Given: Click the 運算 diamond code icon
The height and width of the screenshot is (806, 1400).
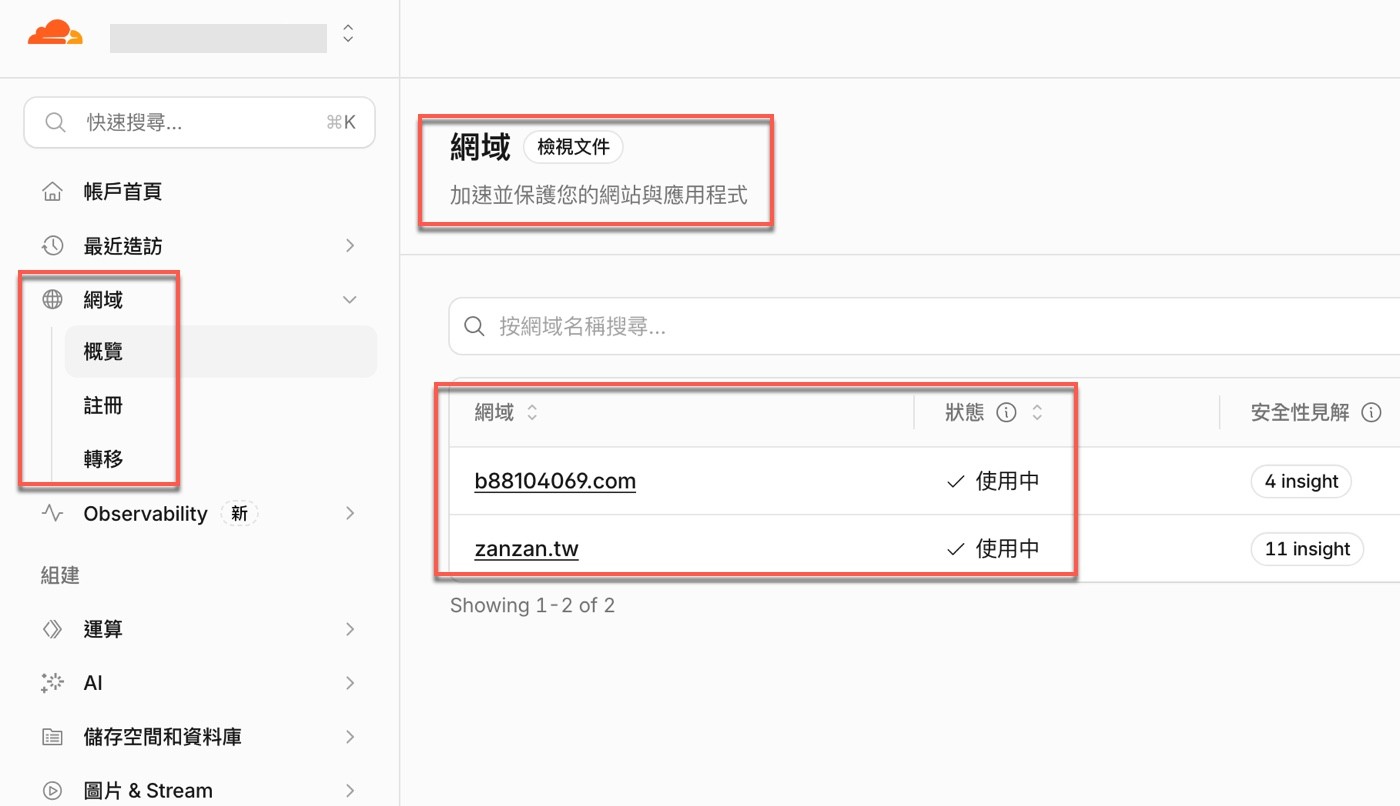Looking at the screenshot, I should pyautogui.click(x=52, y=629).
